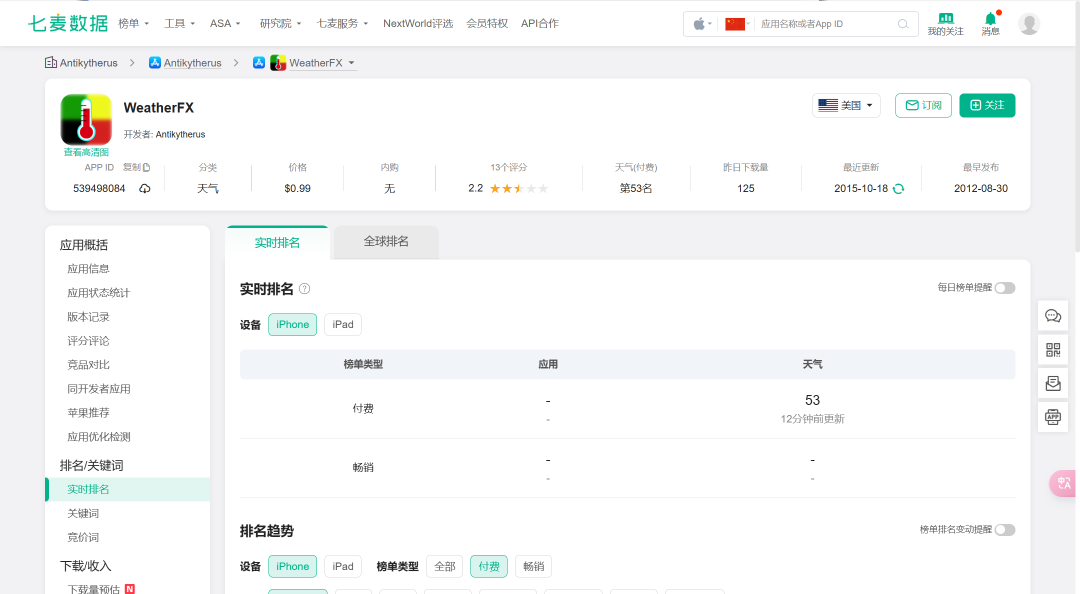Open the QR code floating icon
This screenshot has width=1080, height=594.
point(1053,350)
